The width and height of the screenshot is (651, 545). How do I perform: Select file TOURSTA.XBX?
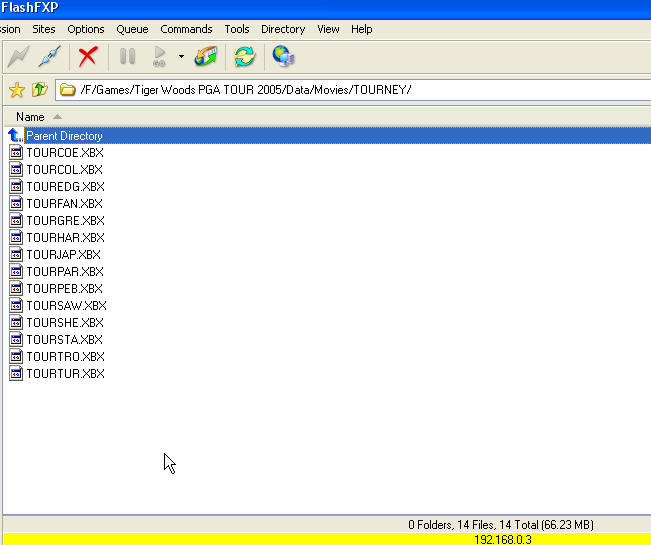point(64,340)
